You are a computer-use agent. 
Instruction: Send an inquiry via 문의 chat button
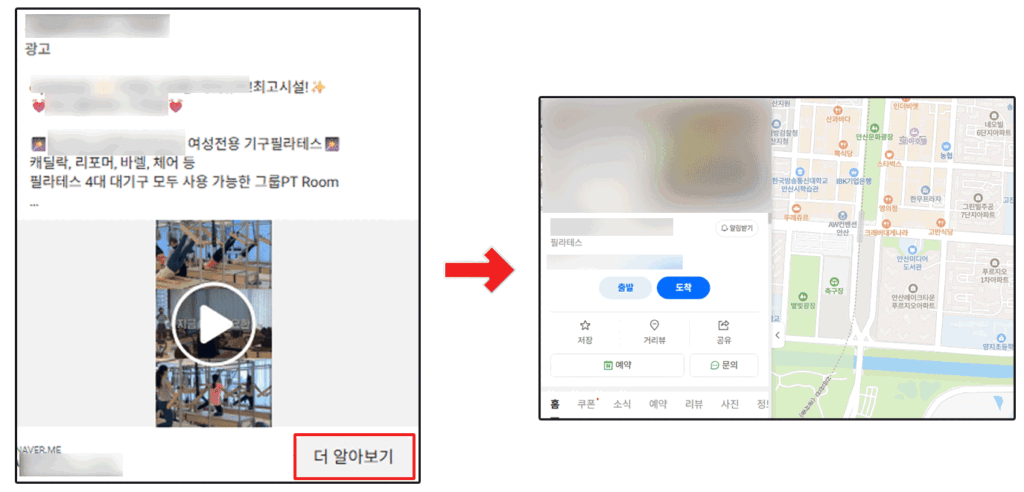(724, 365)
